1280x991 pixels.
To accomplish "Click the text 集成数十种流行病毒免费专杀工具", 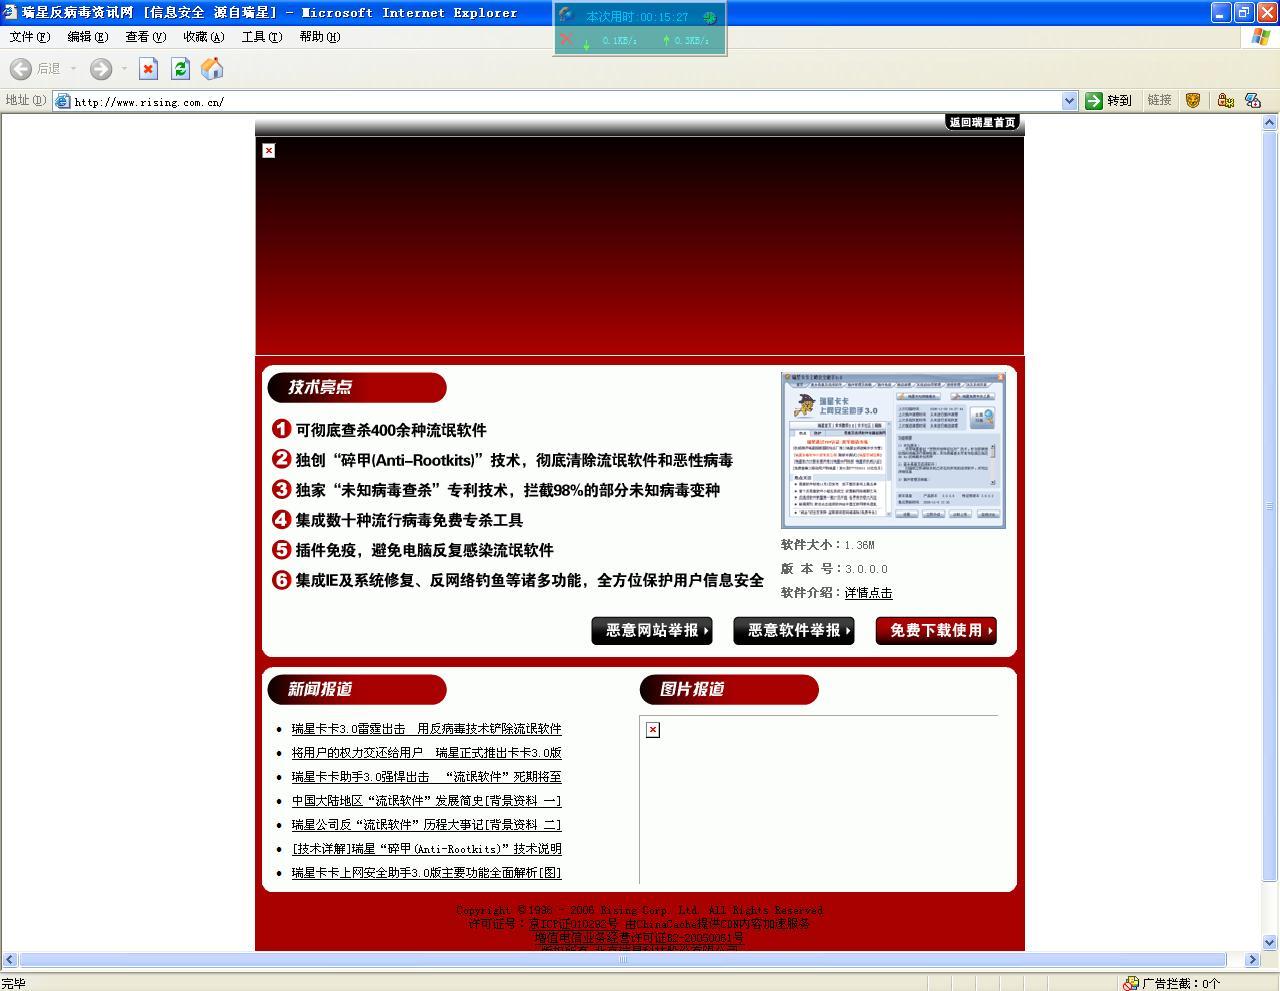I will (x=409, y=520).
